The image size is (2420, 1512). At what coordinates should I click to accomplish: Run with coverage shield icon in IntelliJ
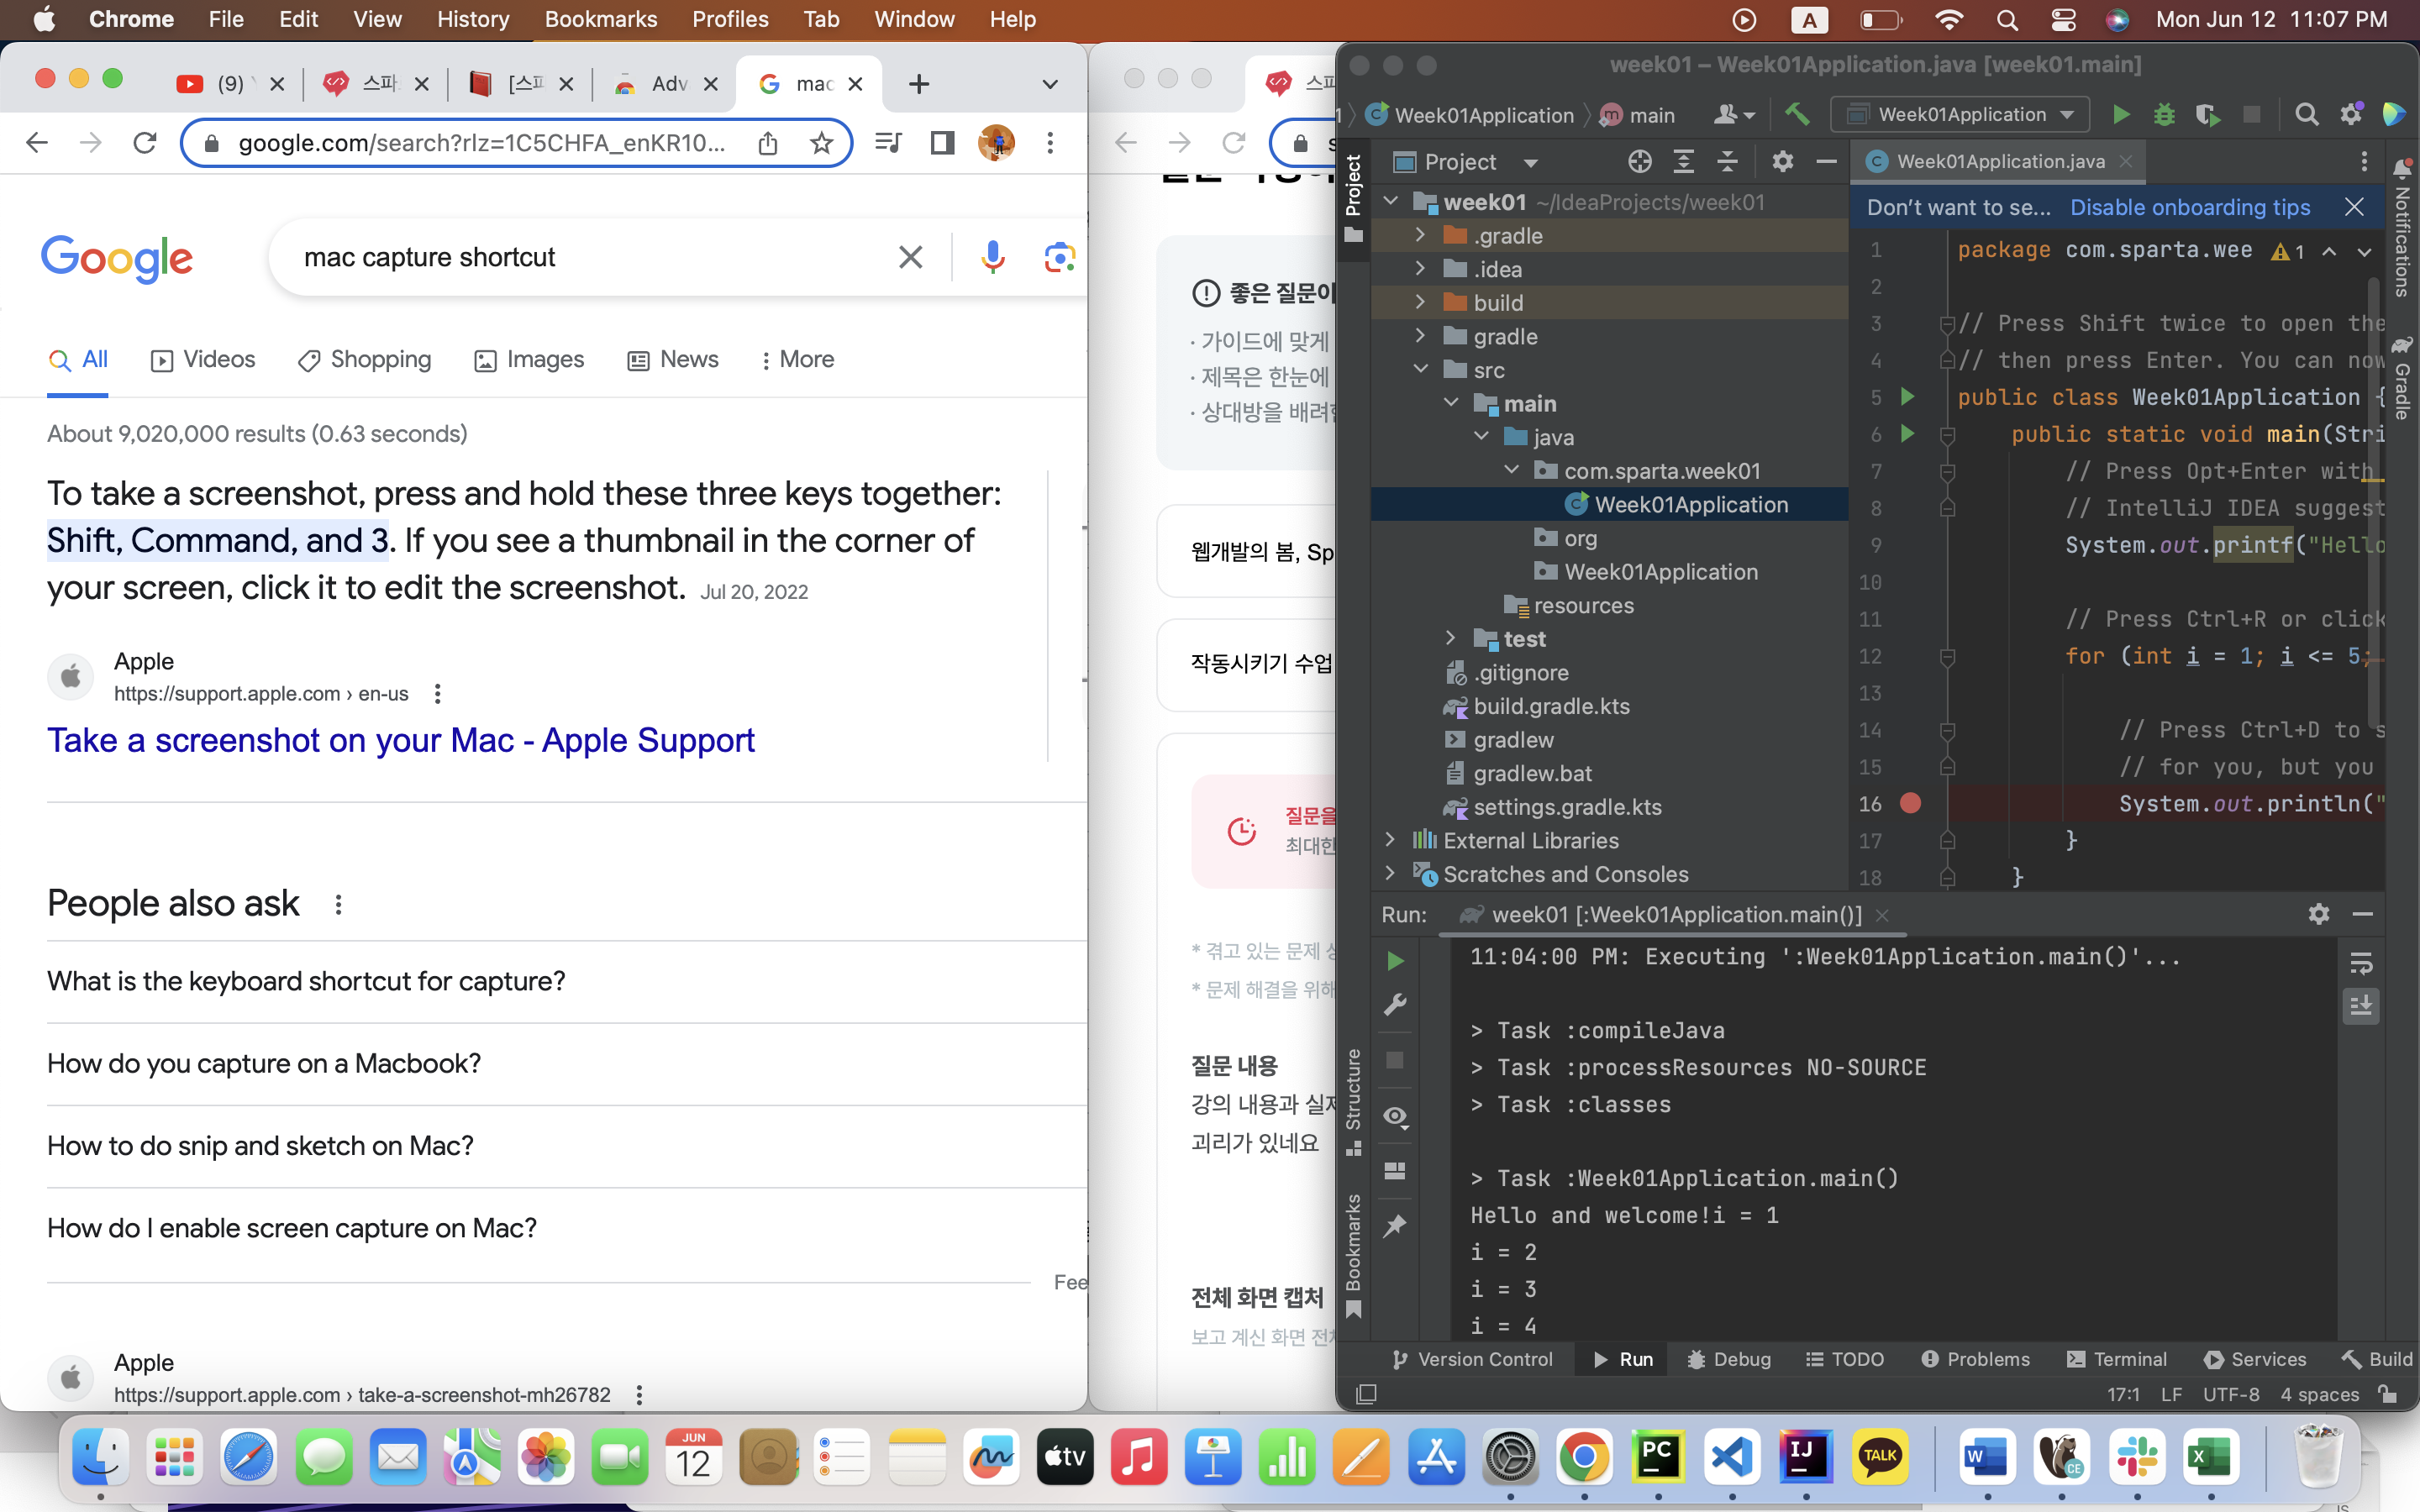(x=2207, y=115)
